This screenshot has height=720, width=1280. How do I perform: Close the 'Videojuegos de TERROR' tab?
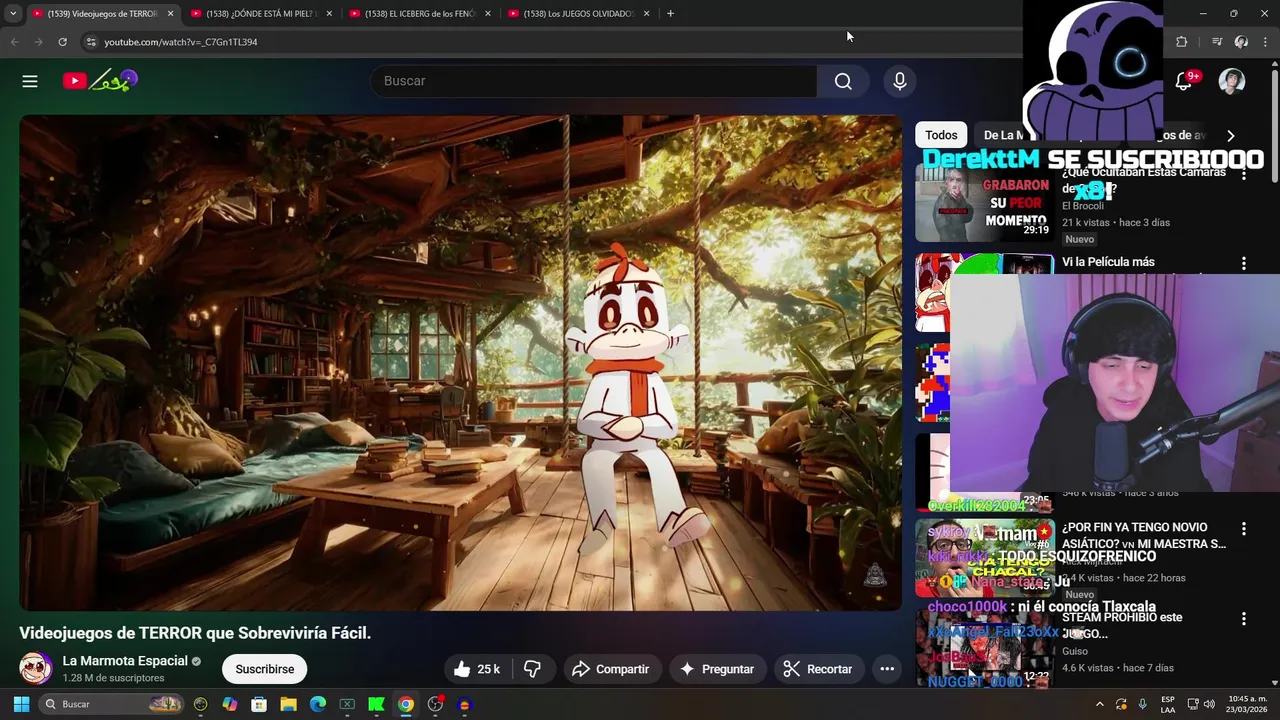170,13
